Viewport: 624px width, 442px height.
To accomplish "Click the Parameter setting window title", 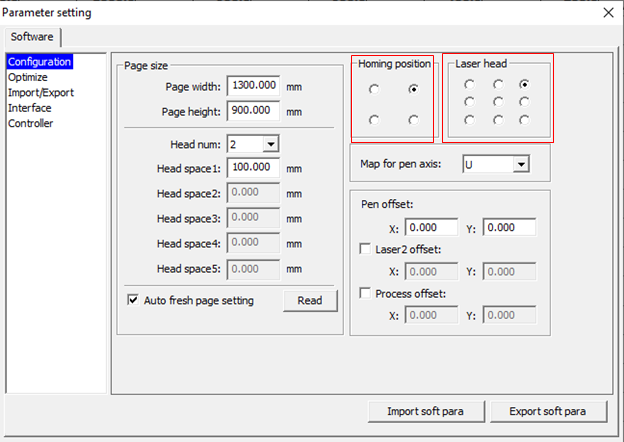I will point(47,13).
